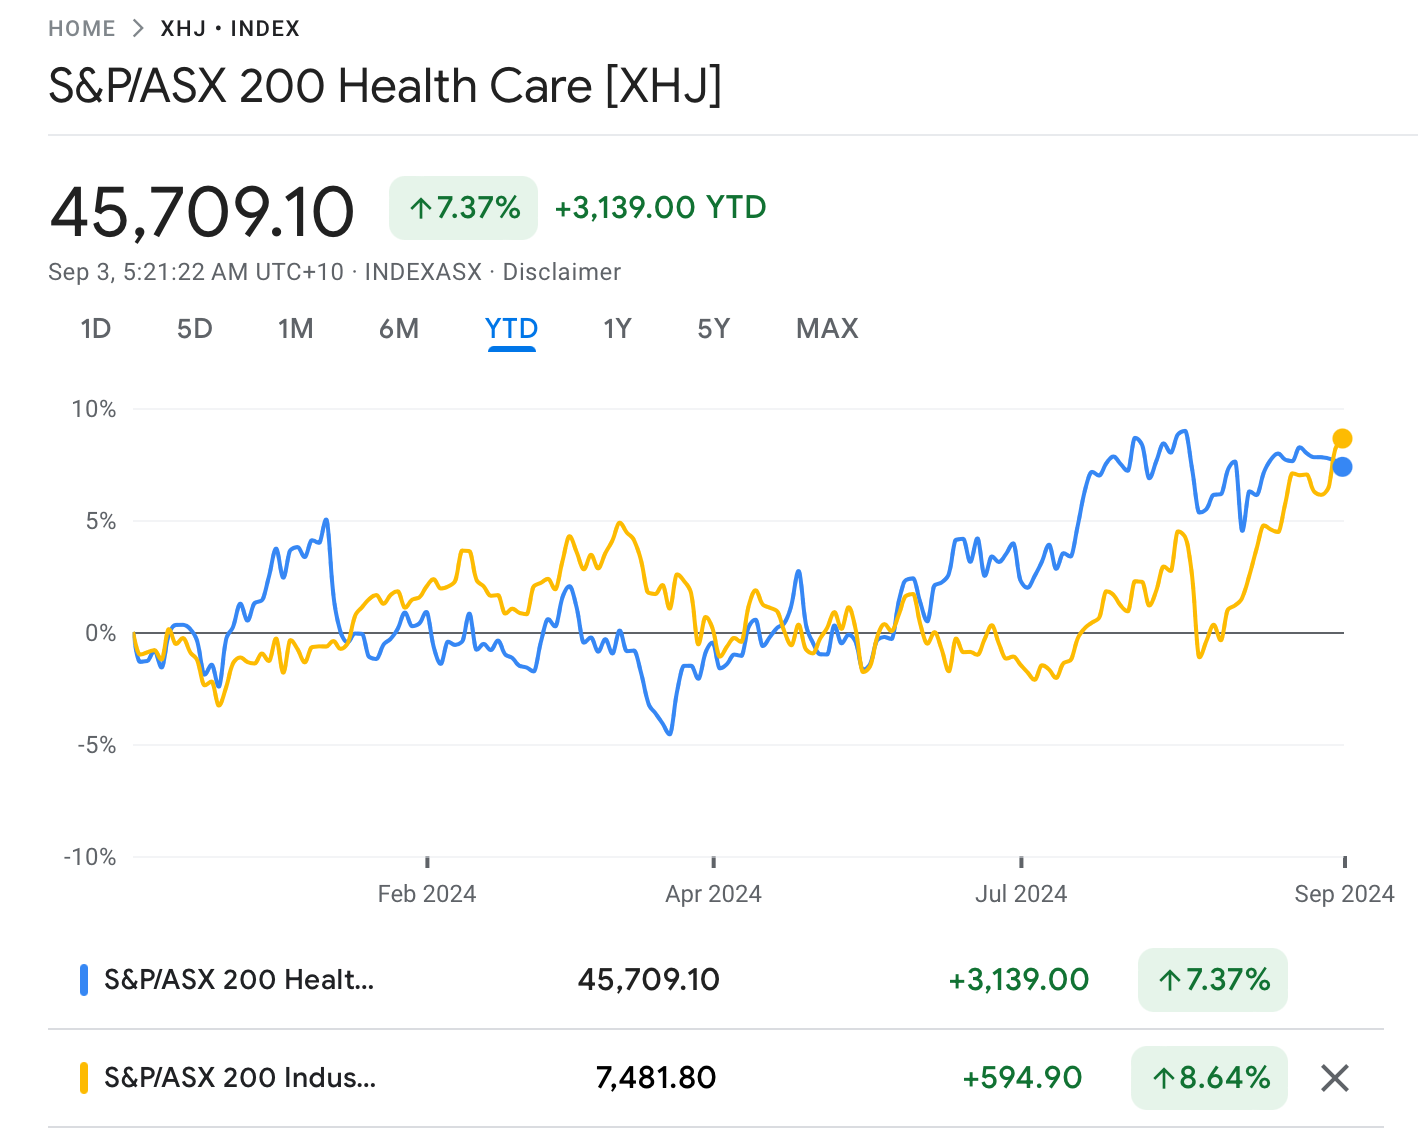Click the 7.37% badge in the Health Care row
1418x1132 pixels.
point(1213,979)
